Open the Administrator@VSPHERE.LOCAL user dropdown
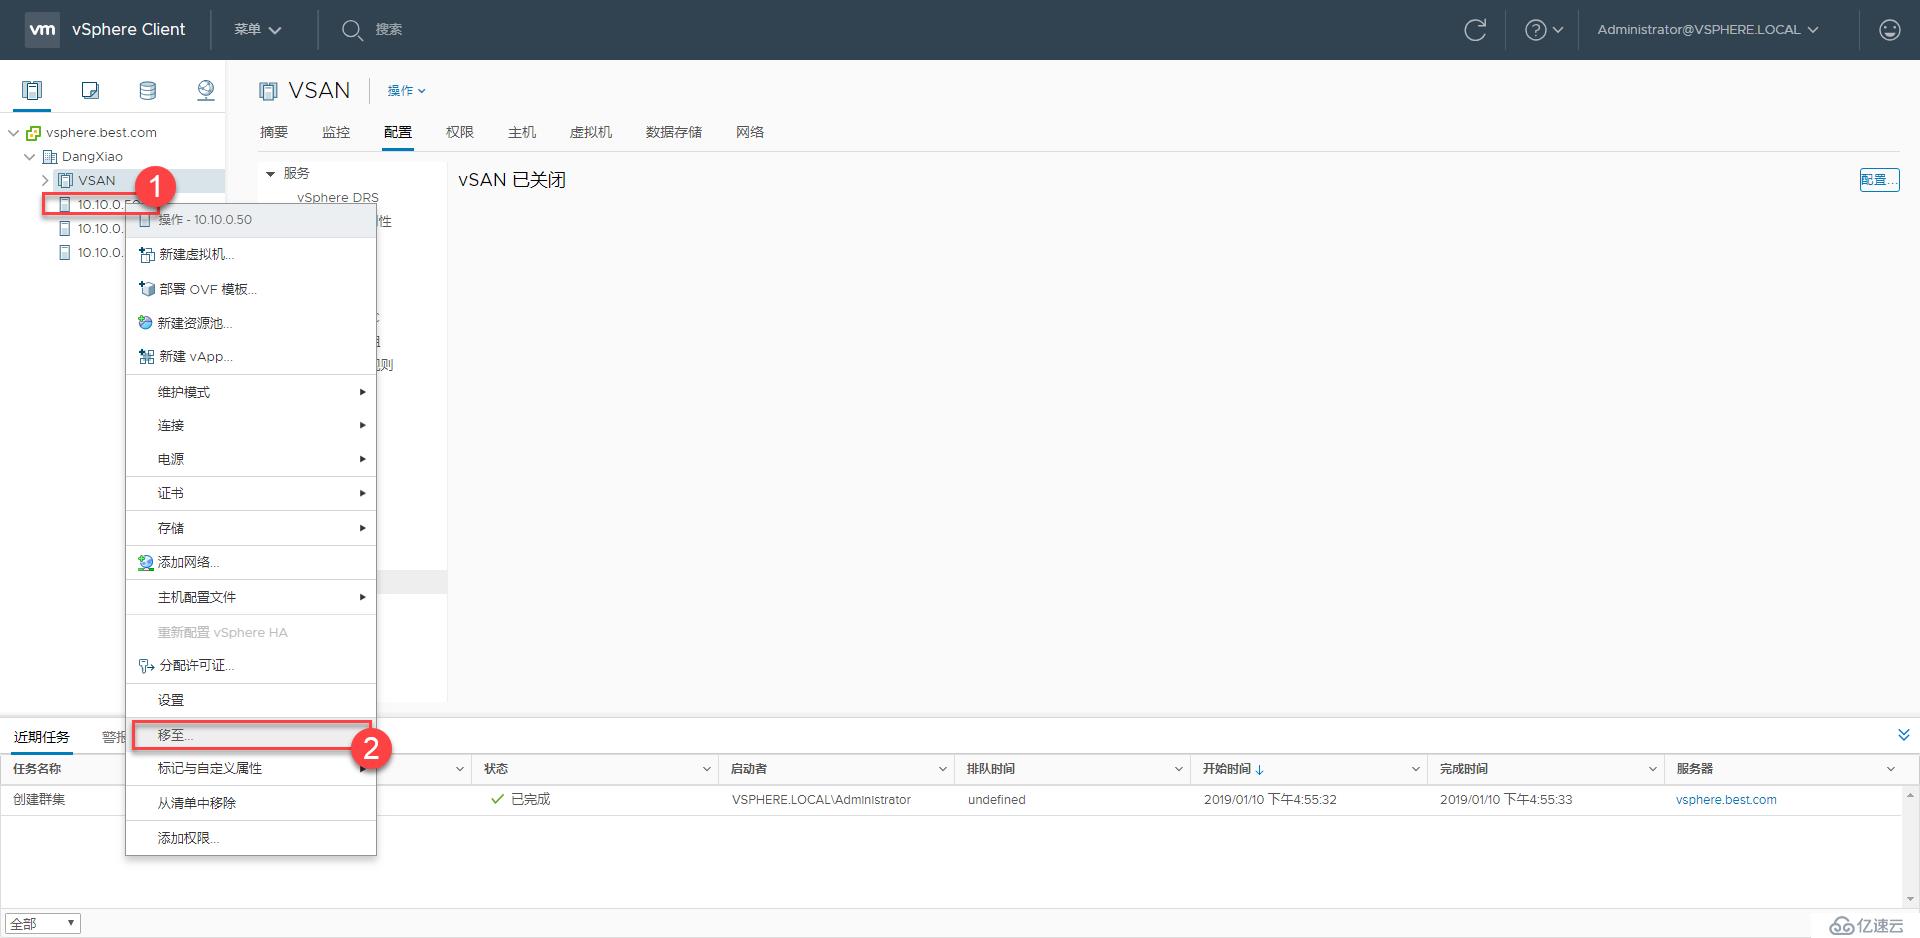The height and width of the screenshot is (938, 1920). pyautogui.click(x=1707, y=30)
